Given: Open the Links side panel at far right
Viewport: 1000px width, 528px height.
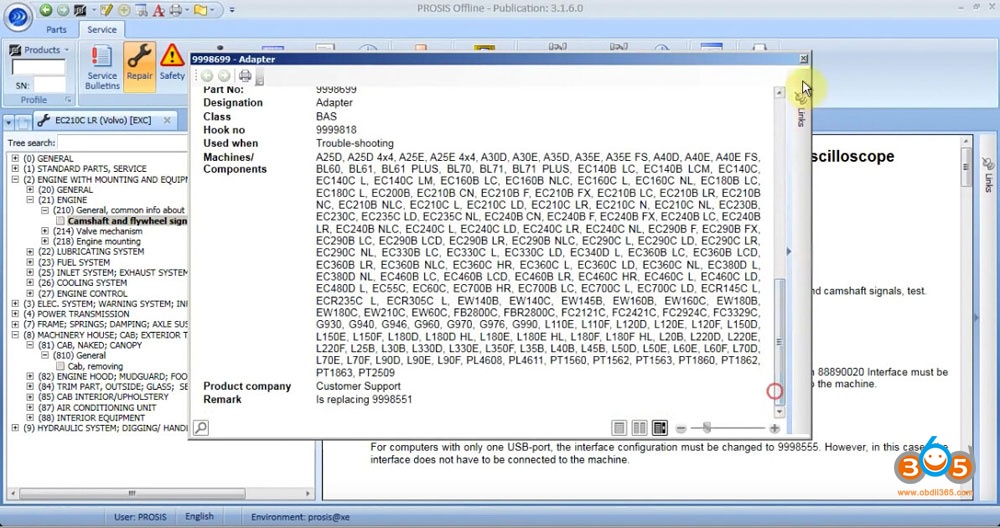Looking at the screenshot, I should 988,175.
